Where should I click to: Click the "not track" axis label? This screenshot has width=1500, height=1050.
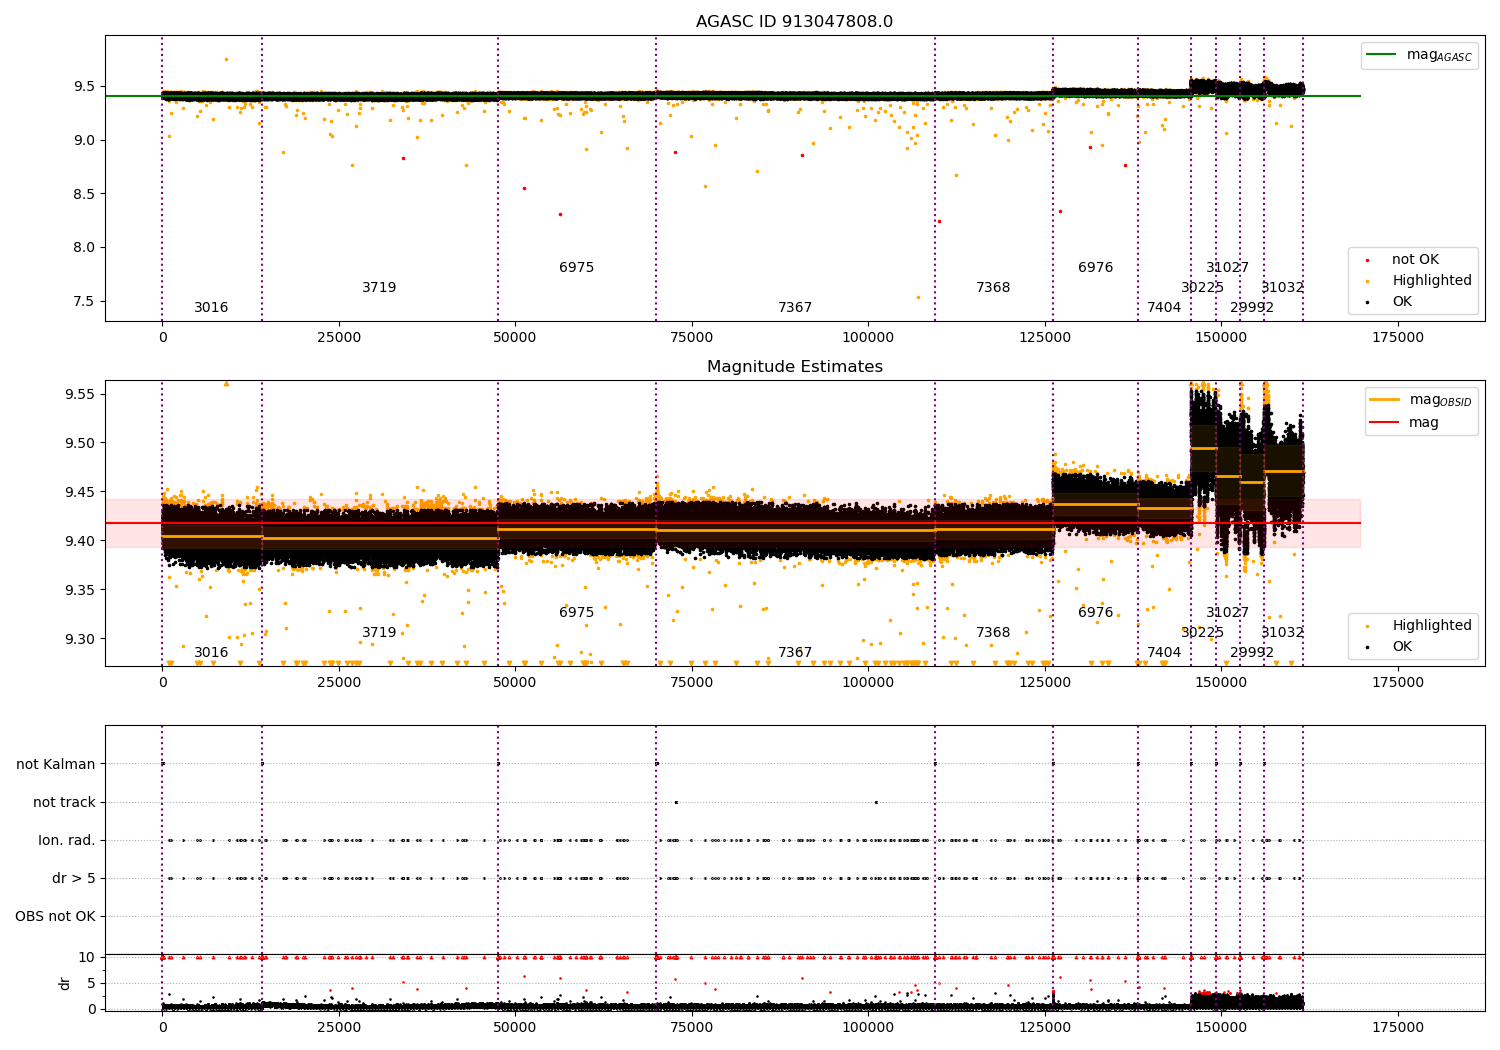(x=64, y=802)
